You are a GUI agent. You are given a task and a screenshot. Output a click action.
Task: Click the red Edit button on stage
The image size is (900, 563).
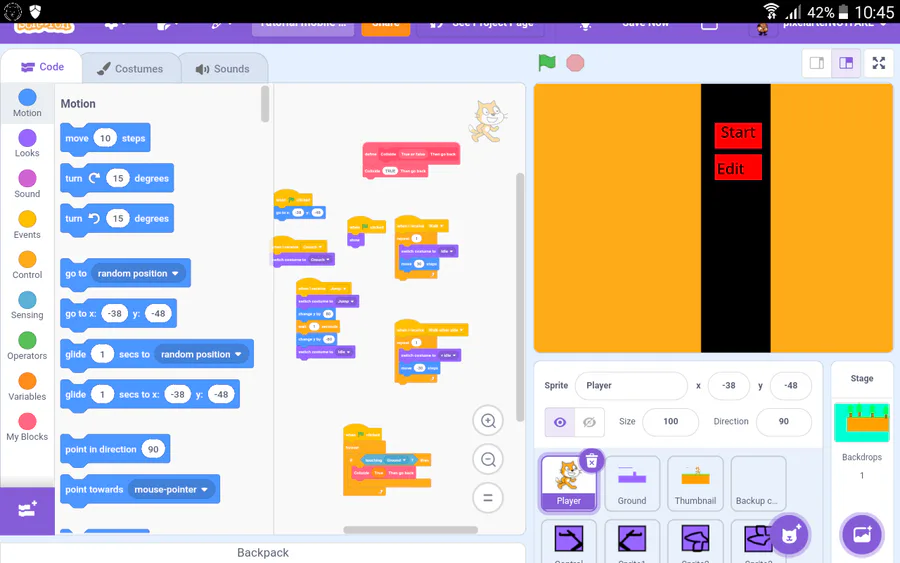click(738, 167)
